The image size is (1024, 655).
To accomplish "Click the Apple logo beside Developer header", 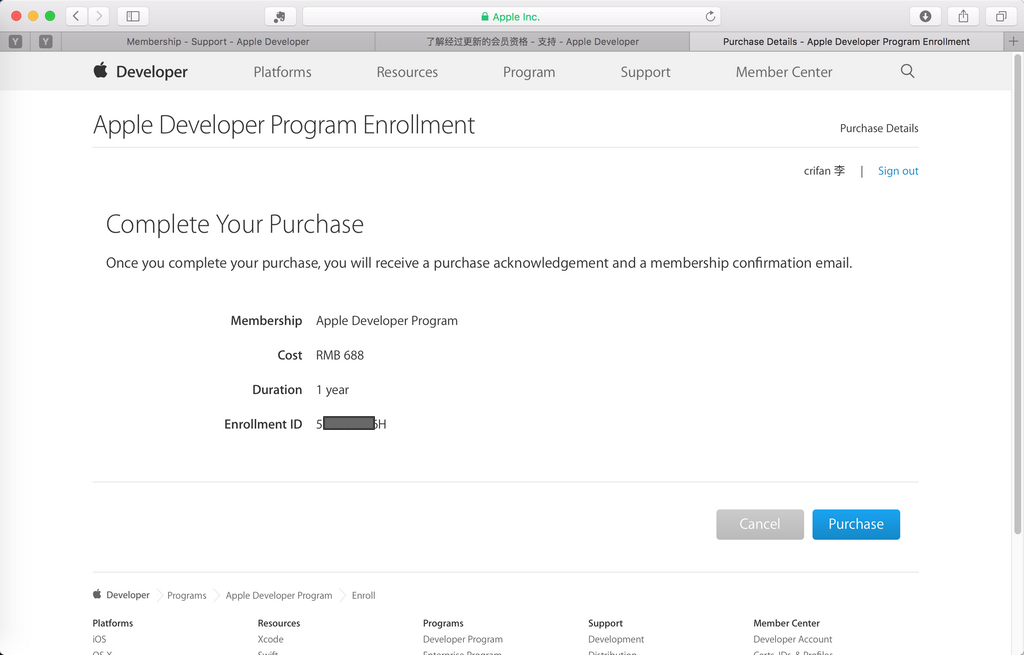I will [100, 71].
